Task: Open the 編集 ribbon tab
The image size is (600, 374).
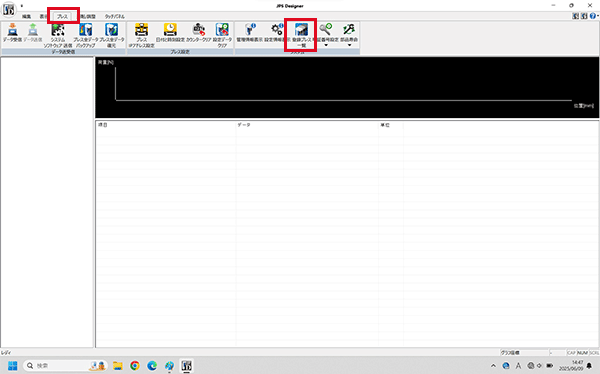Action: [26, 16]
